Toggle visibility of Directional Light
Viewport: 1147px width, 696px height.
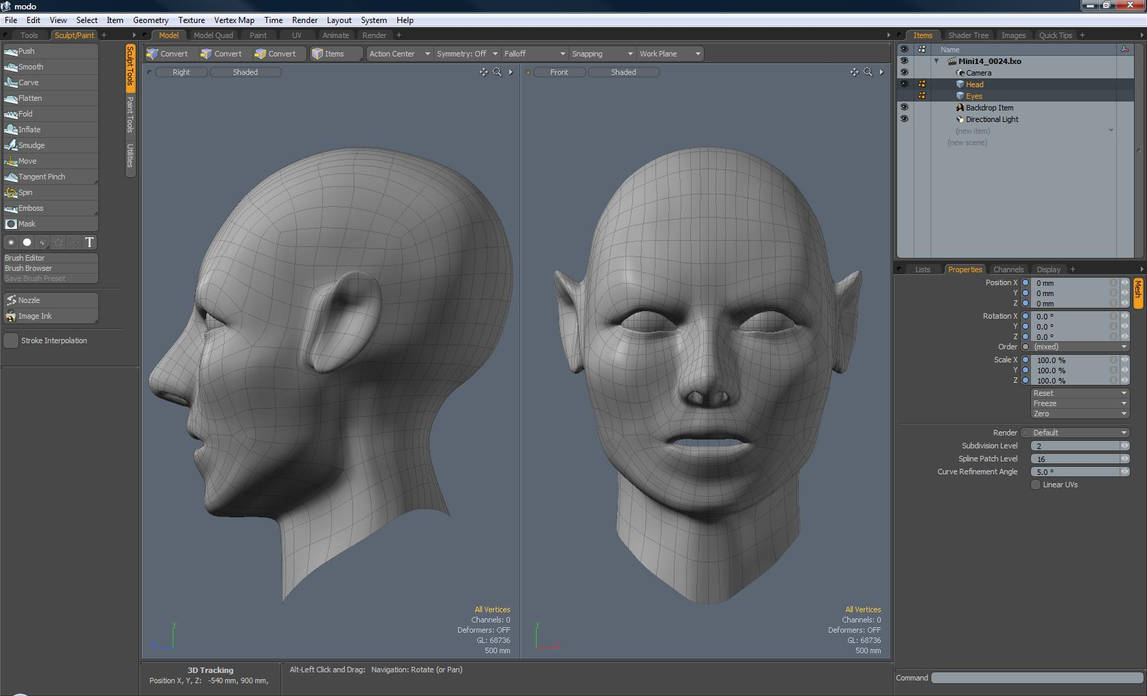(x=904, y=119)
